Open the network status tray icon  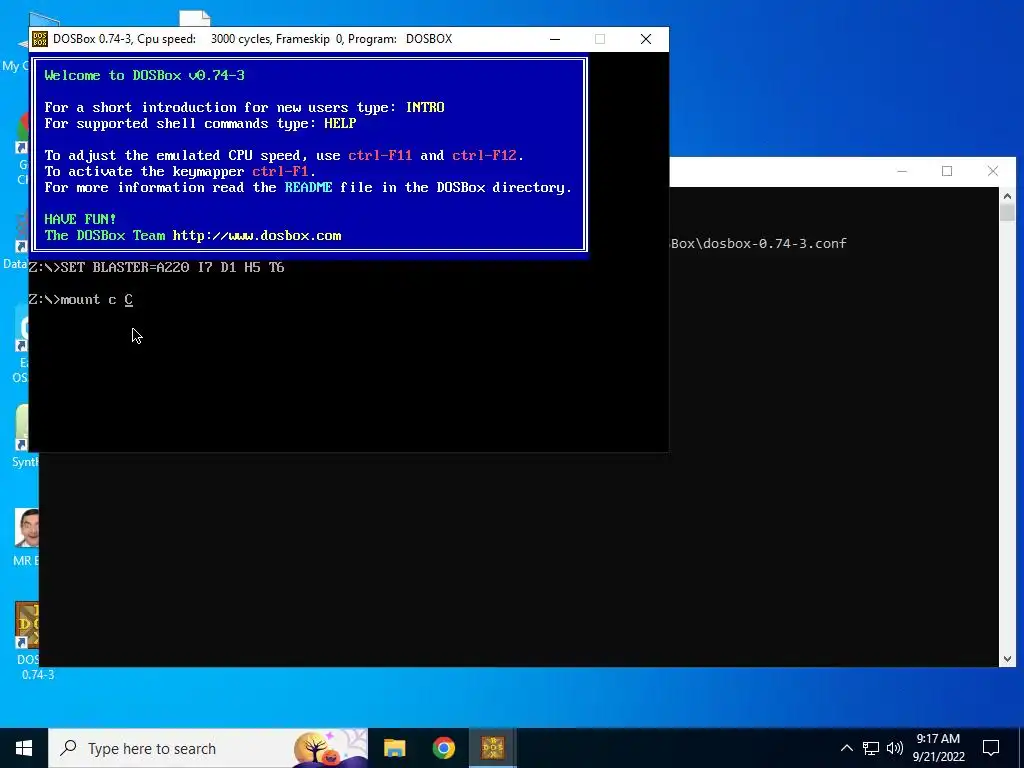pyautogui.click(x=871, y=748)
